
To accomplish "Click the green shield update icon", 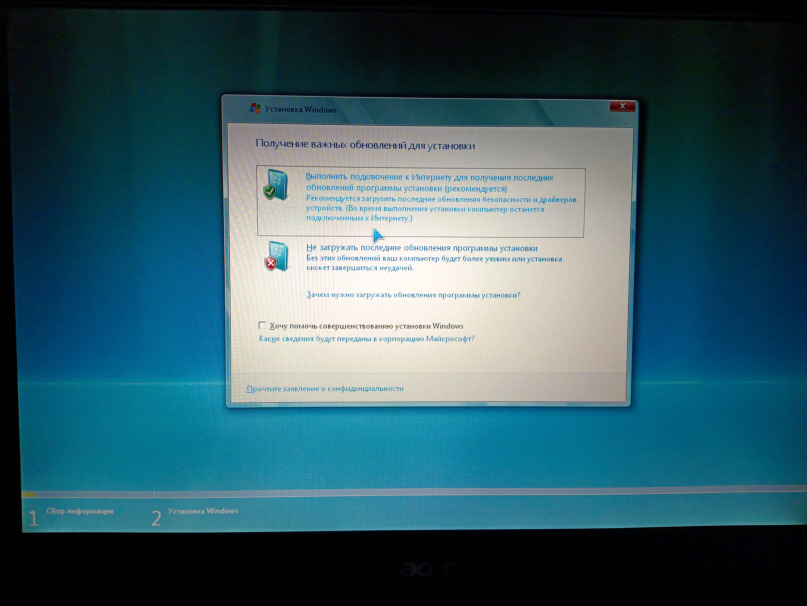I will [x=277, y=185].
